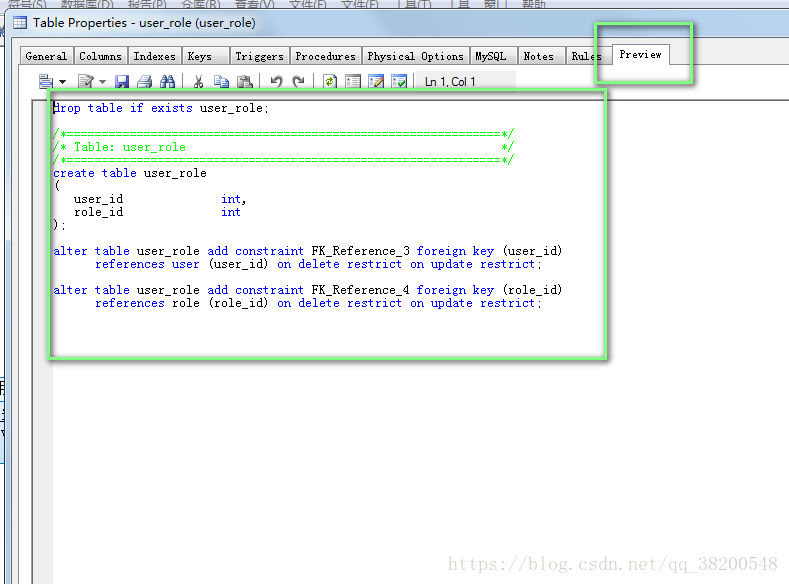Expand the editor menu dropdown arrow
The image size is (789, 584).
point(62,81)
